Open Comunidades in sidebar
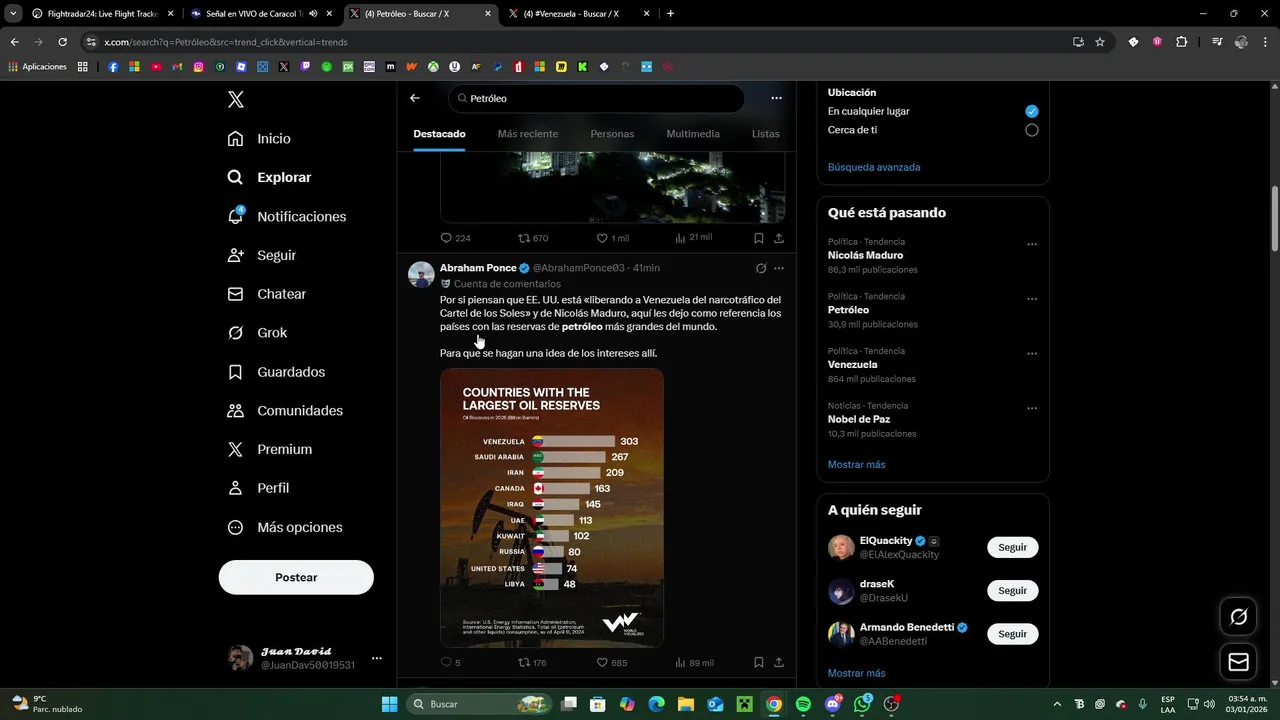The height and width of the screenshot is (720, 1280). (x=284, y=411)
